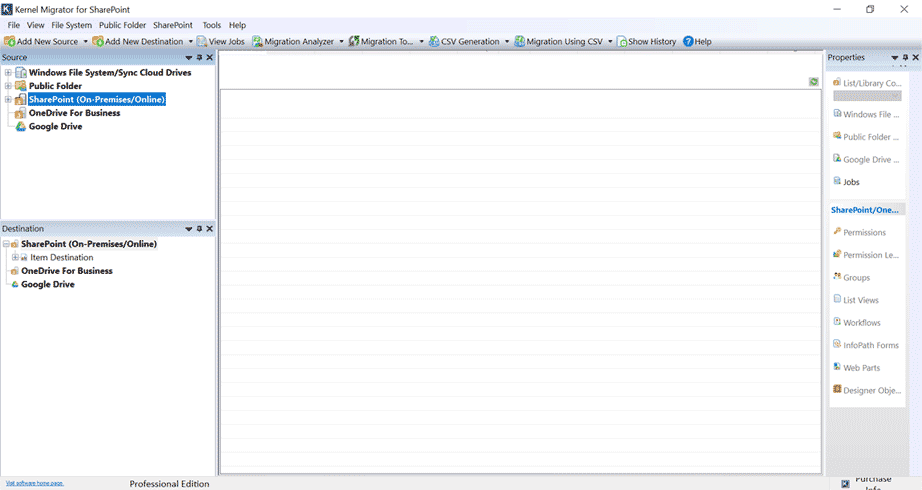
Task: Open Workflows in the Properties panel
Action: point(857,322)
